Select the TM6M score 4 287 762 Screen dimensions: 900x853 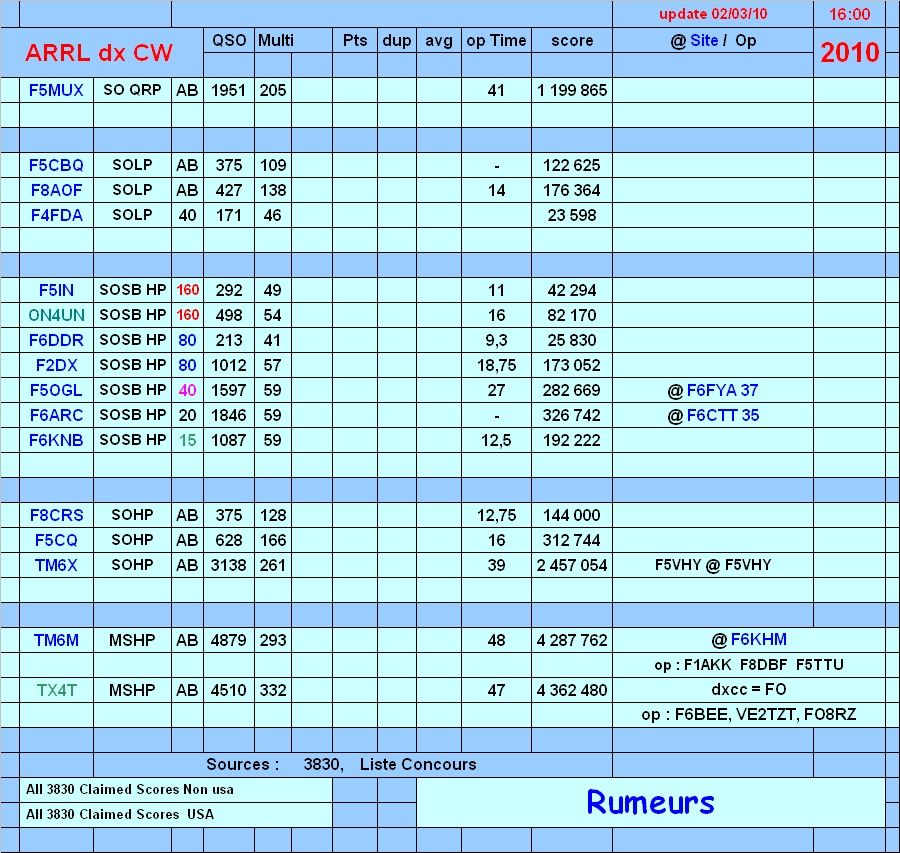tap(572, 640)
